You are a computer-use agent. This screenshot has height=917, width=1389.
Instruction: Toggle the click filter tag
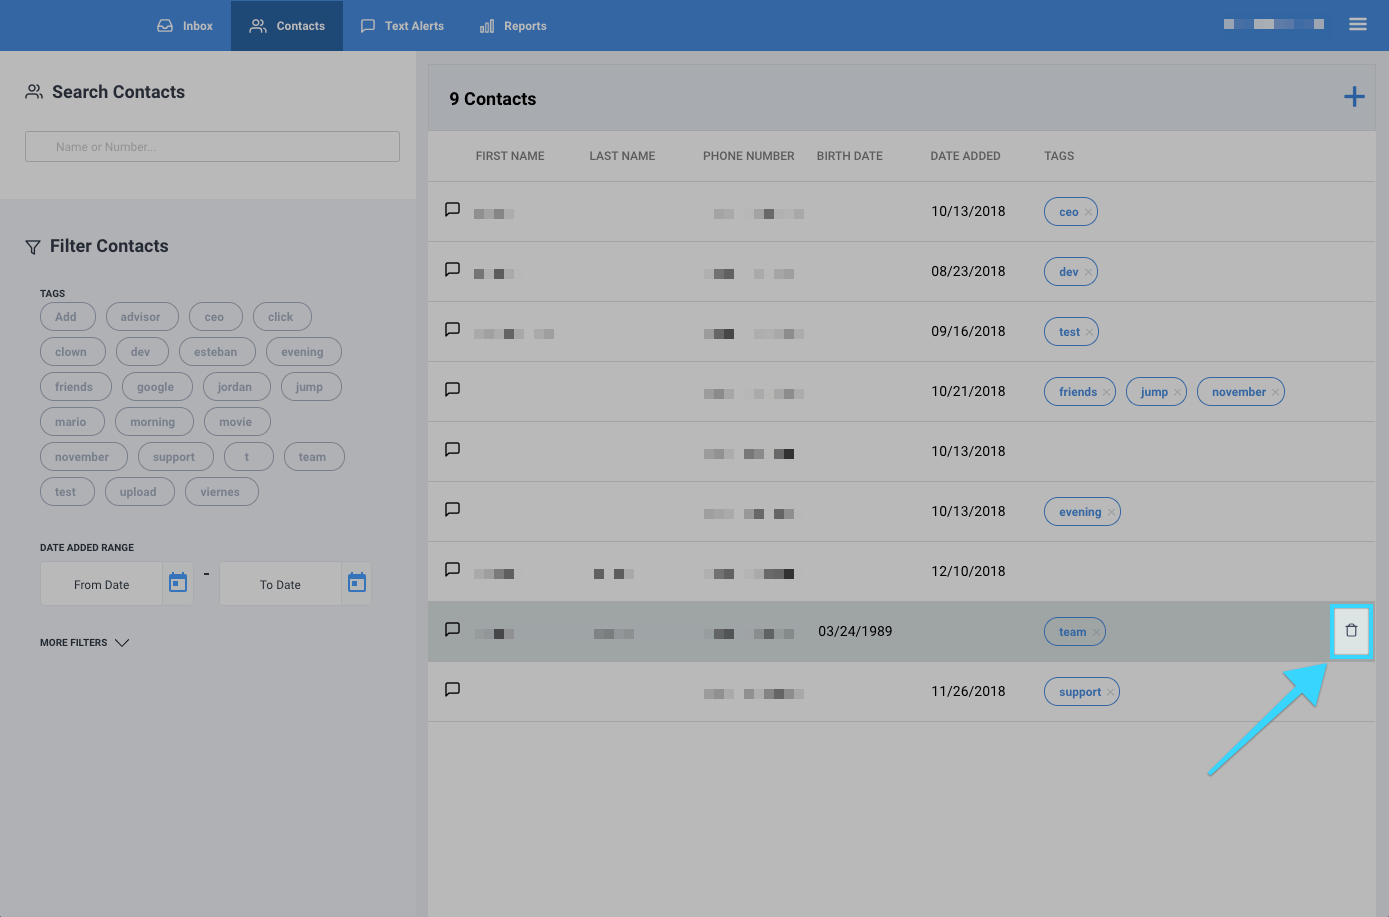[282, 317]
